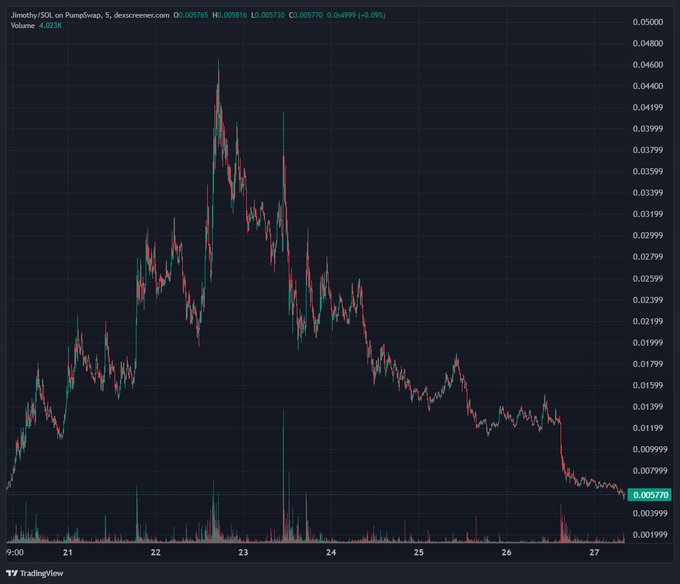
Task: Click the 0.003999 price axis label
Action: 649,513
